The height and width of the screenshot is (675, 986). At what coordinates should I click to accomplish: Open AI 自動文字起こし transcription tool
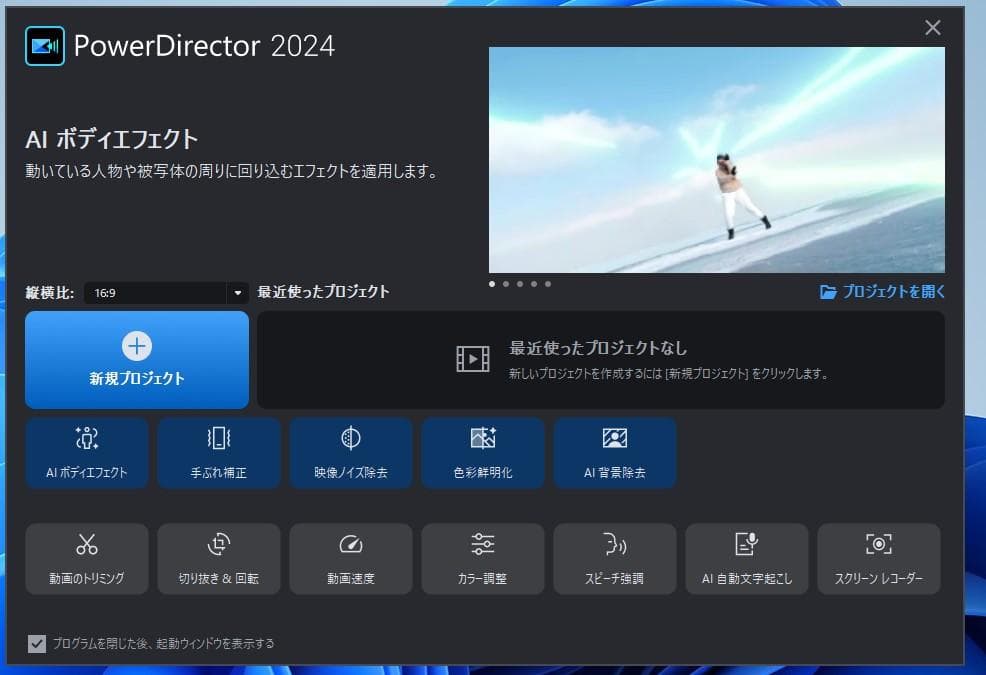747,558
